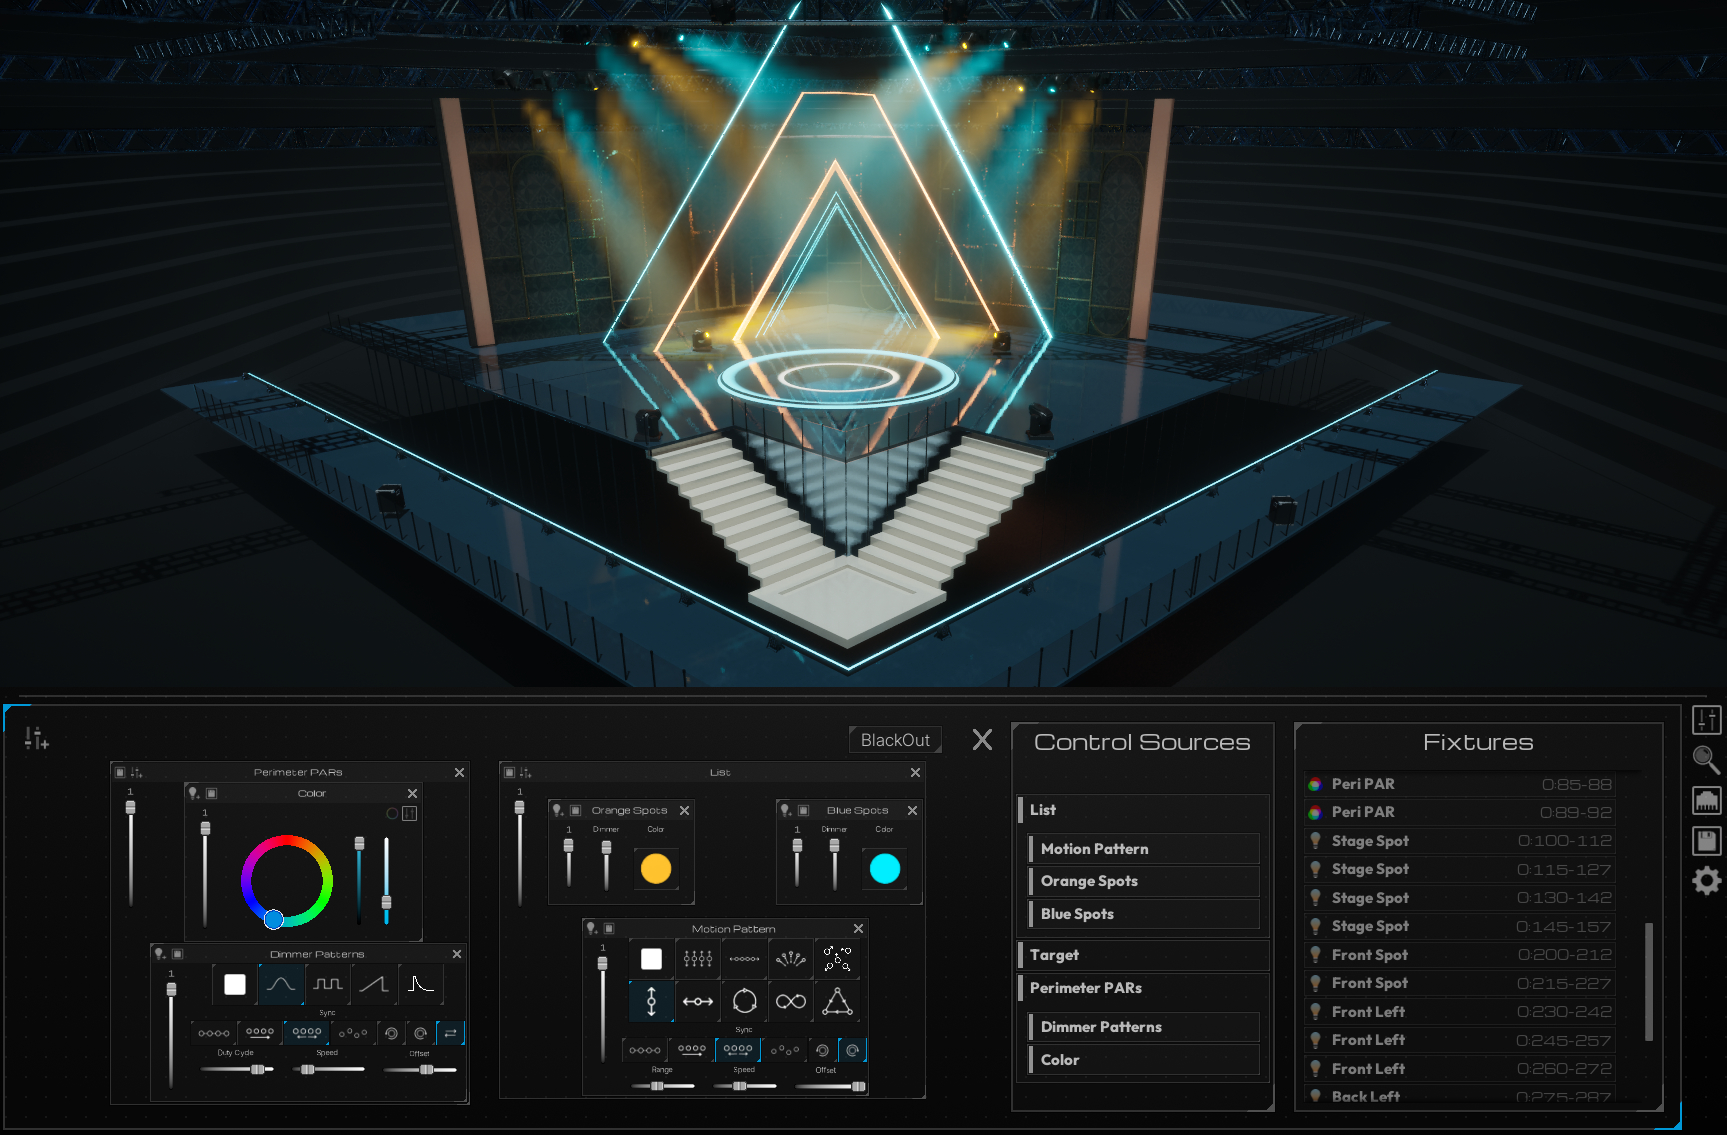Image resolution: width=1727 pixels, height=1135 pixels.
Task: Click the magnifier search icon in the right sidebar
Action: click(x=1707, y=760)
